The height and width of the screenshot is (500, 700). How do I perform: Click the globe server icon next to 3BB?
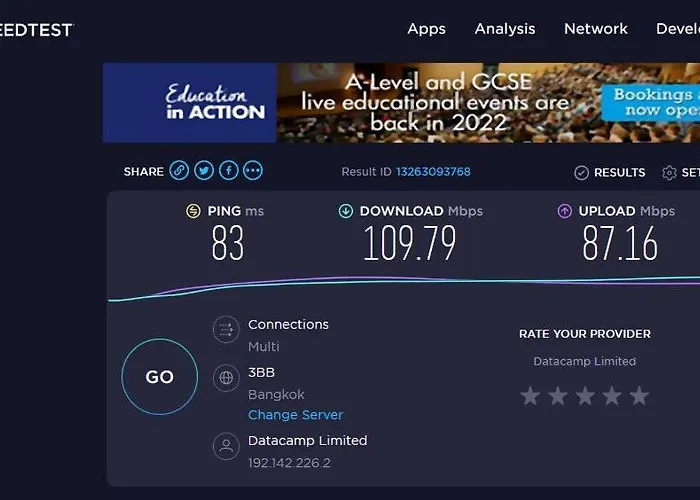[x=226, y=378]
